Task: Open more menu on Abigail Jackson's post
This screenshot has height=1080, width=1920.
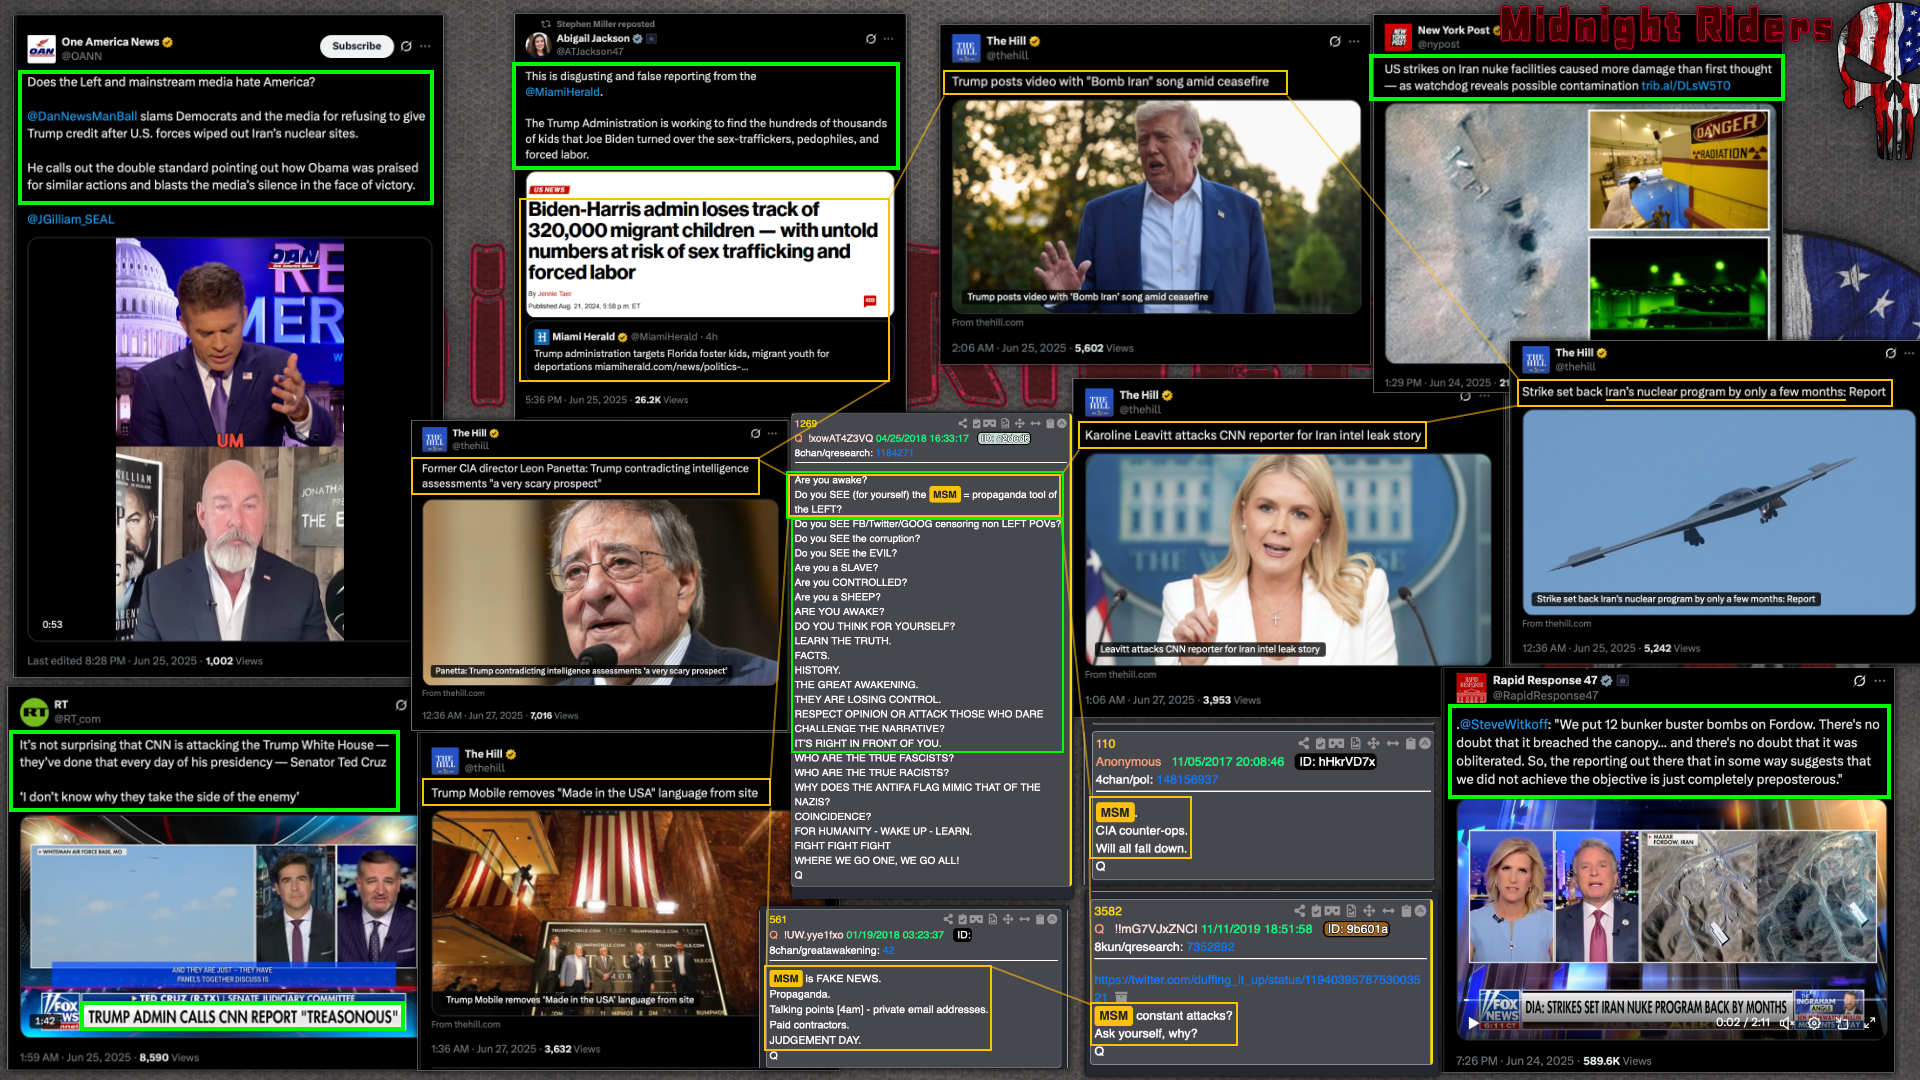Action: tap(889, 39)
